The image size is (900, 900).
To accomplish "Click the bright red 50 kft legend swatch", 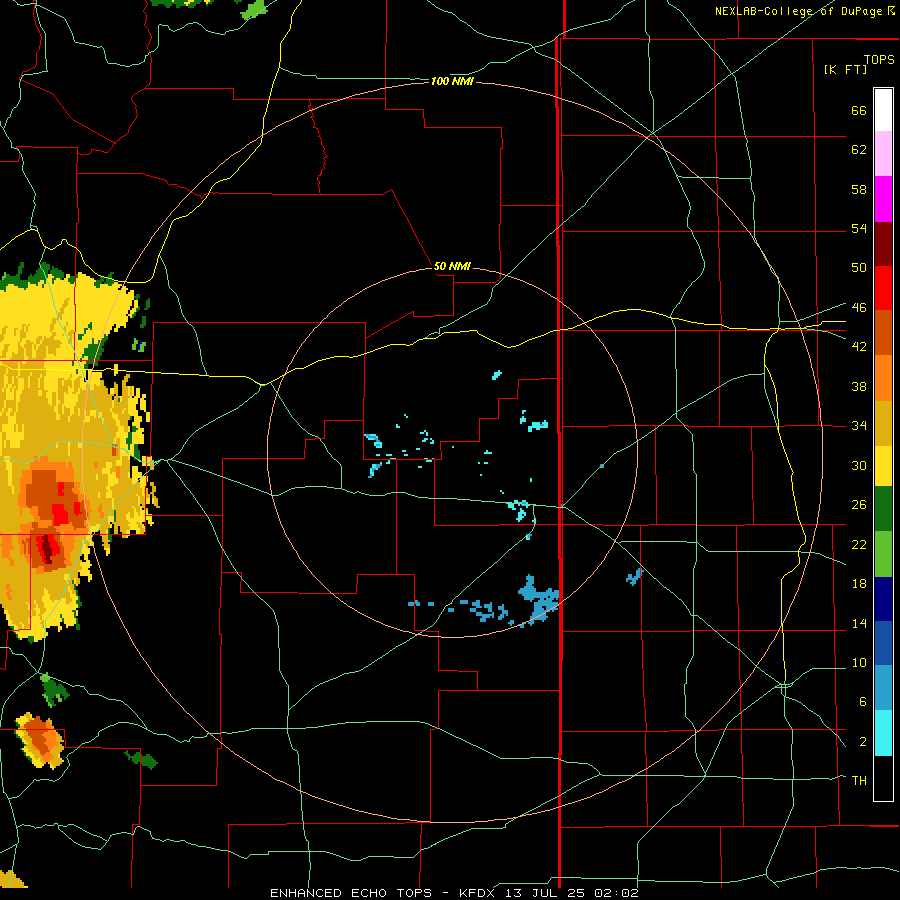I will coord(883,288).
